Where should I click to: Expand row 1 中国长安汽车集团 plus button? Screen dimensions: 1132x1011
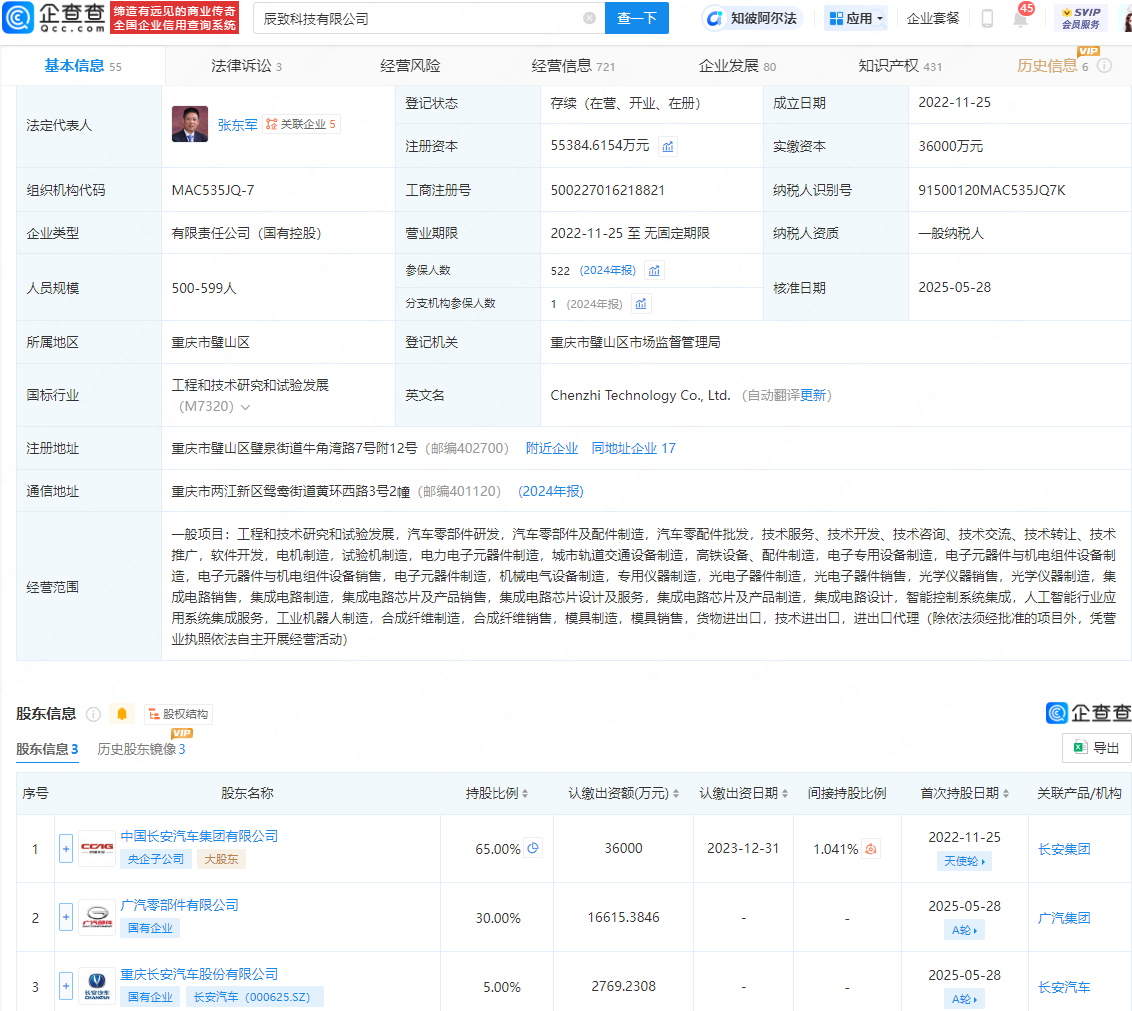pyautogui.click(x=66, y=849)
